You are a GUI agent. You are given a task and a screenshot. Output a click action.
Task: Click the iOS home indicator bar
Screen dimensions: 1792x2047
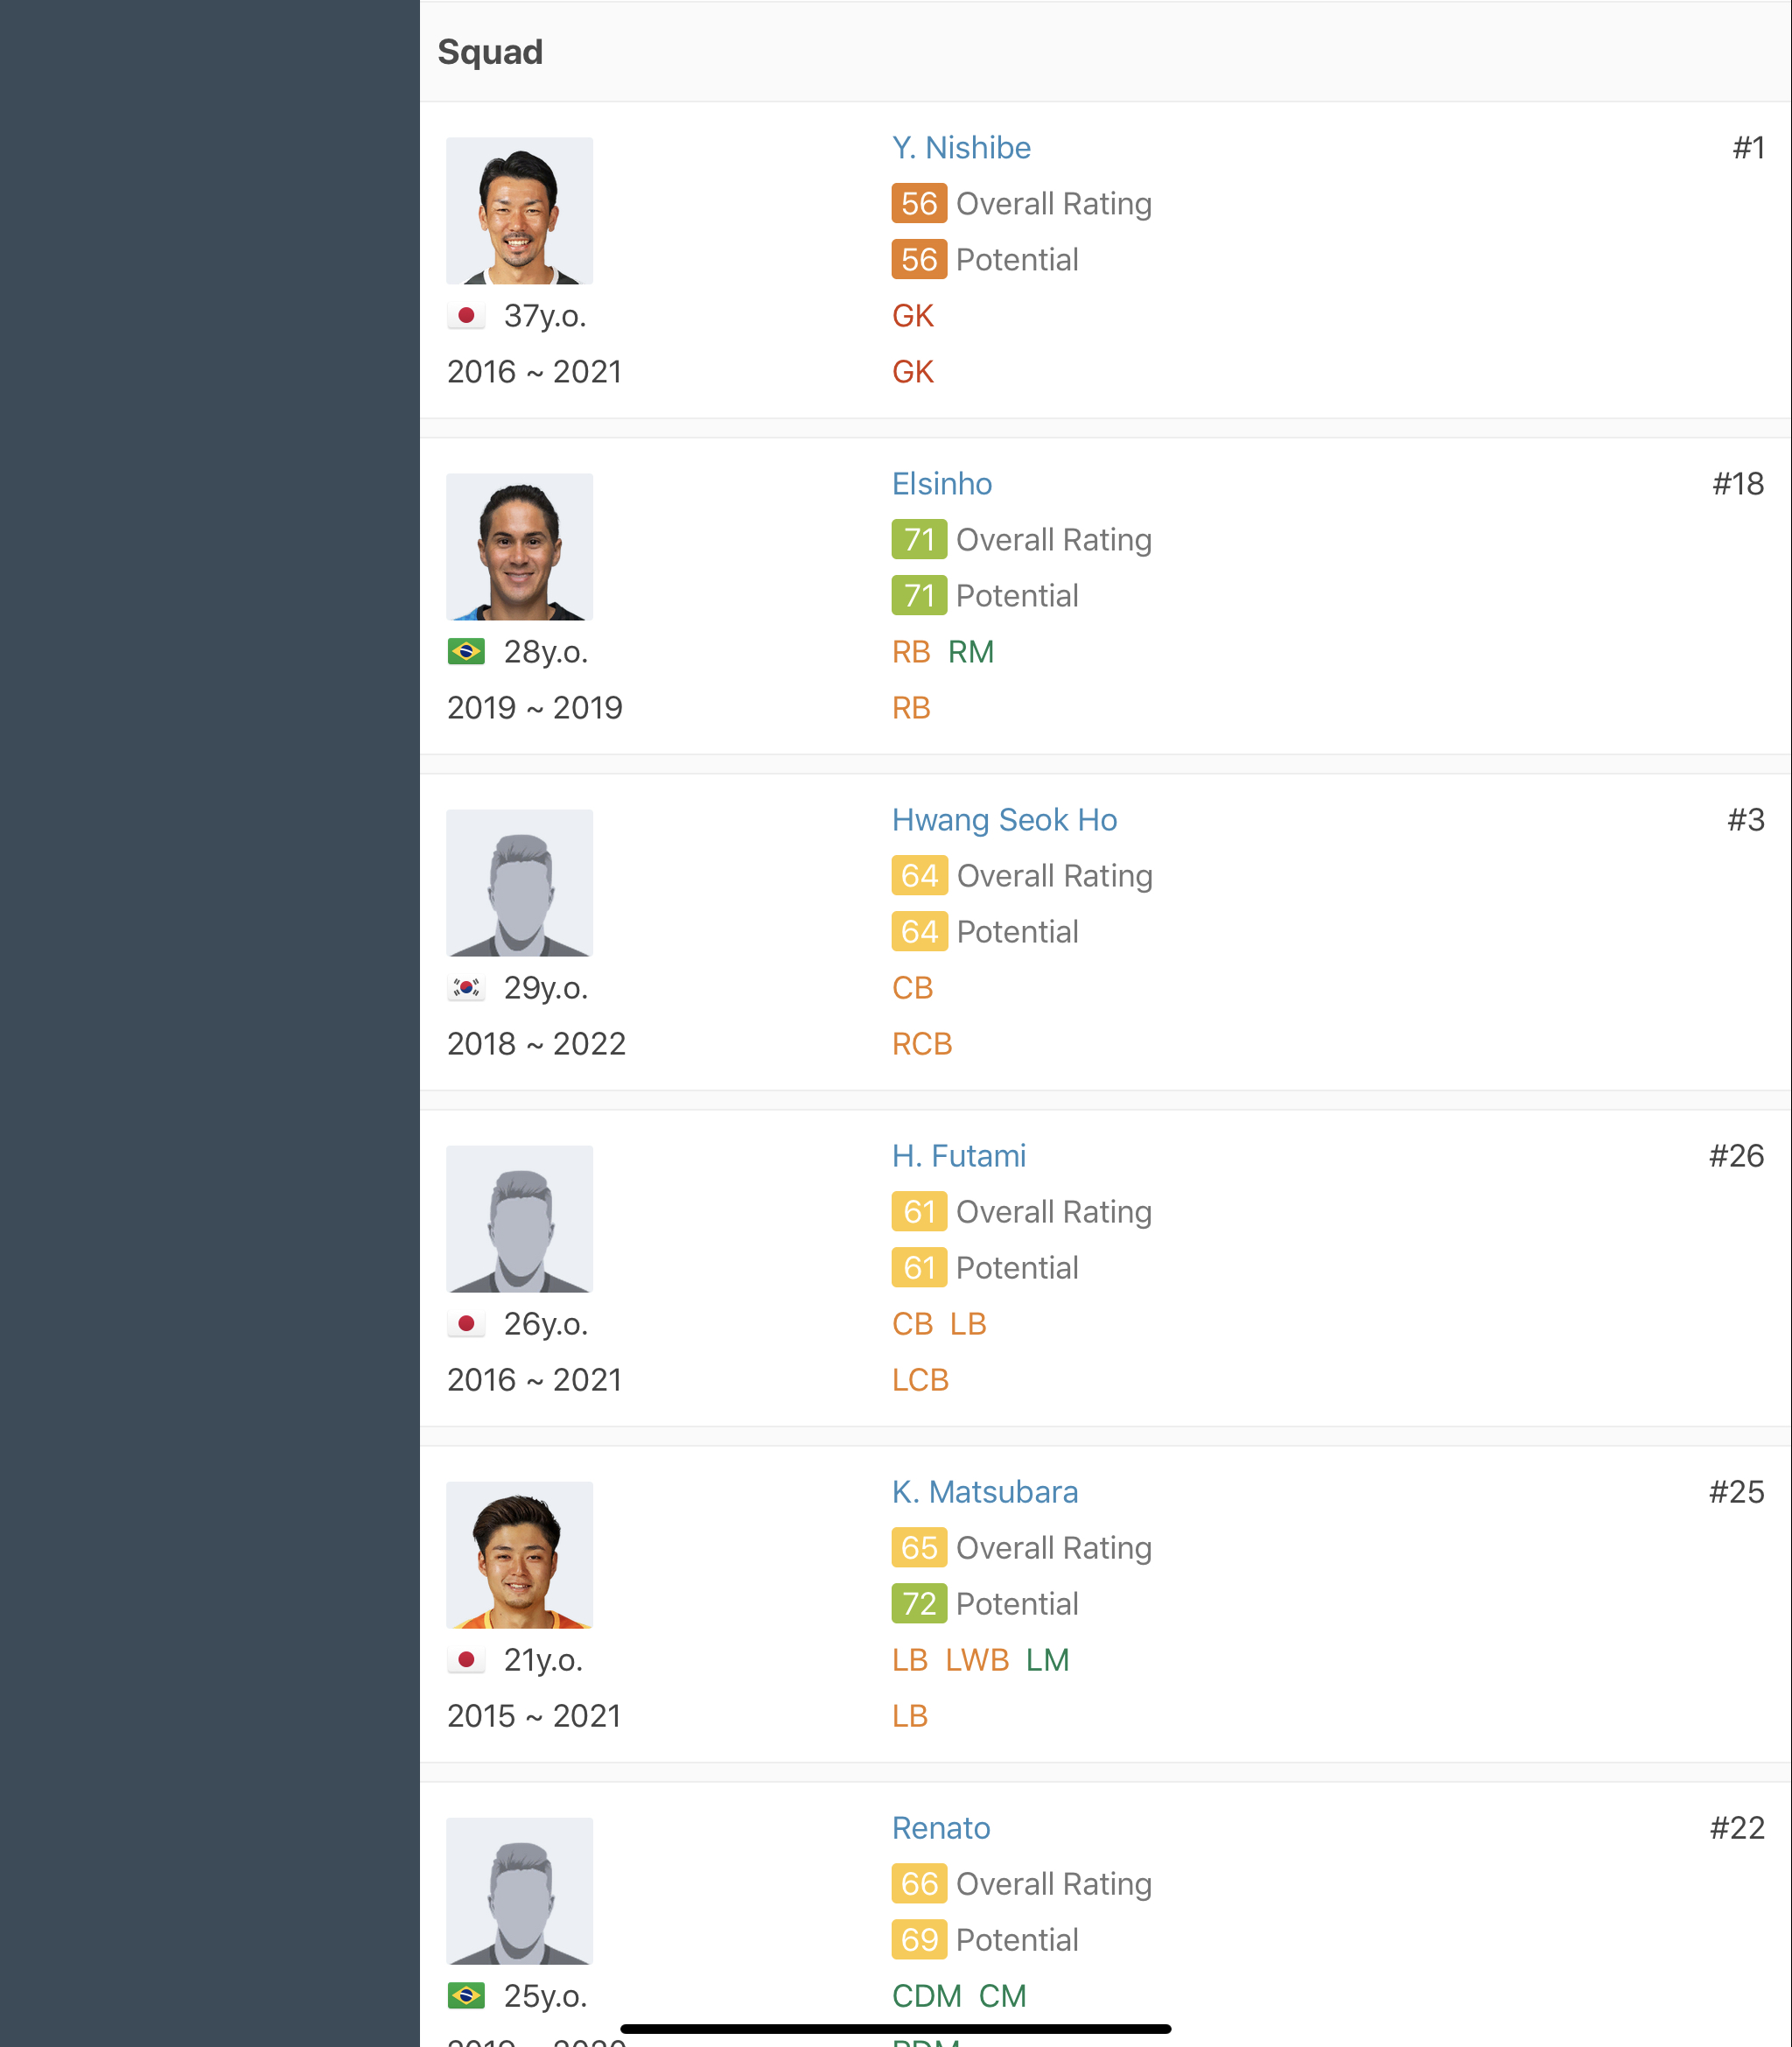(x=895, y=2029)
